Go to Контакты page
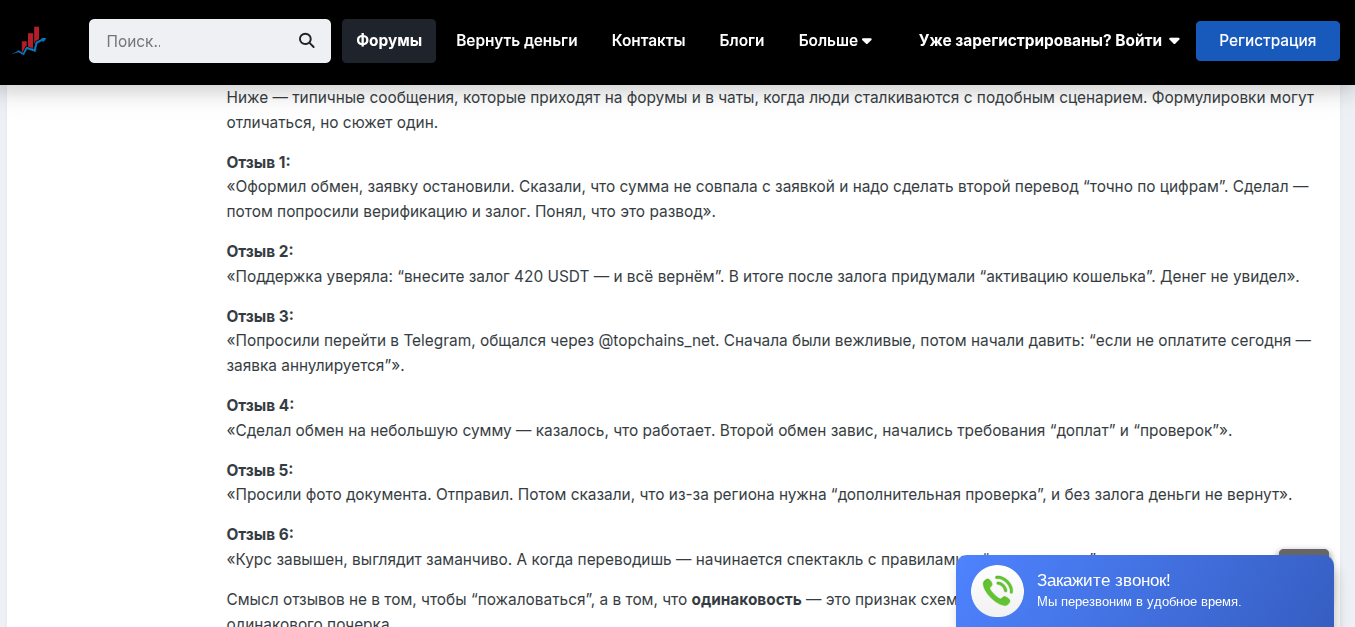Viewport: 1355px width, 627px height. pyautogui.click(x=649, y=41)
